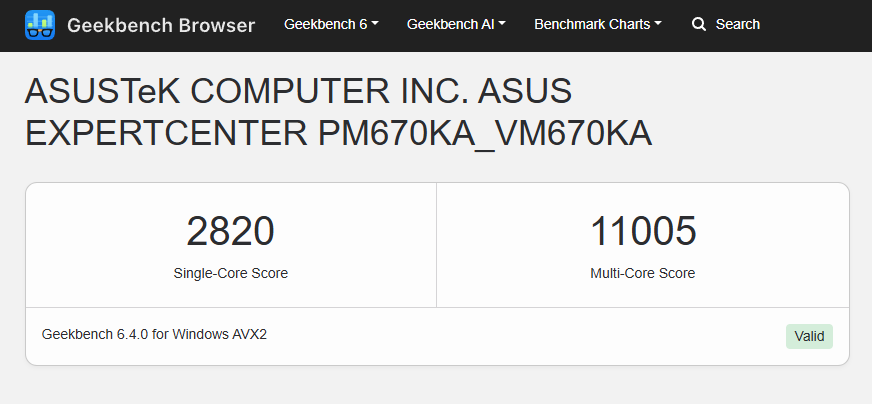Click the ASUSTeK COMPUTER INC. heading line
The width and height of the screenshot is (872, 404).
[298, 92]
